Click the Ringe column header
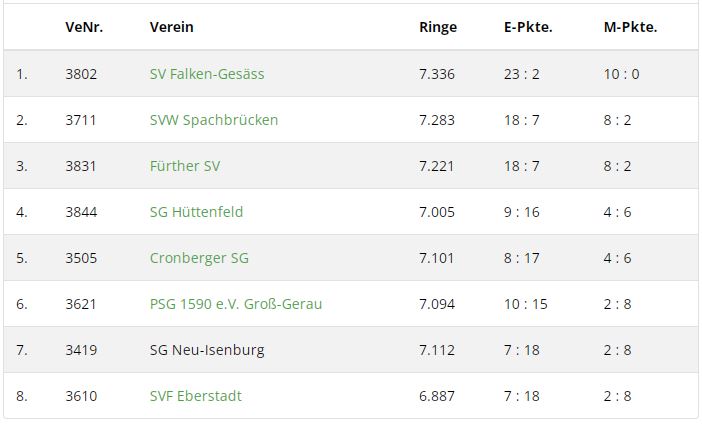This screenshot has width=702, height=424. (x=438, y=27)
